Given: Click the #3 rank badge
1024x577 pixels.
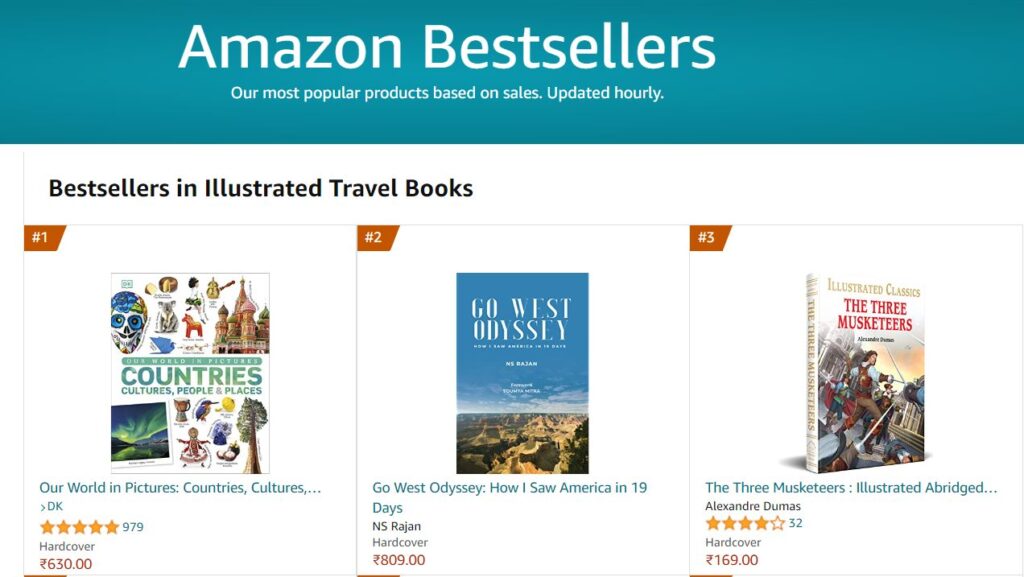Looking at the screenshot, I should coord(708,238).
